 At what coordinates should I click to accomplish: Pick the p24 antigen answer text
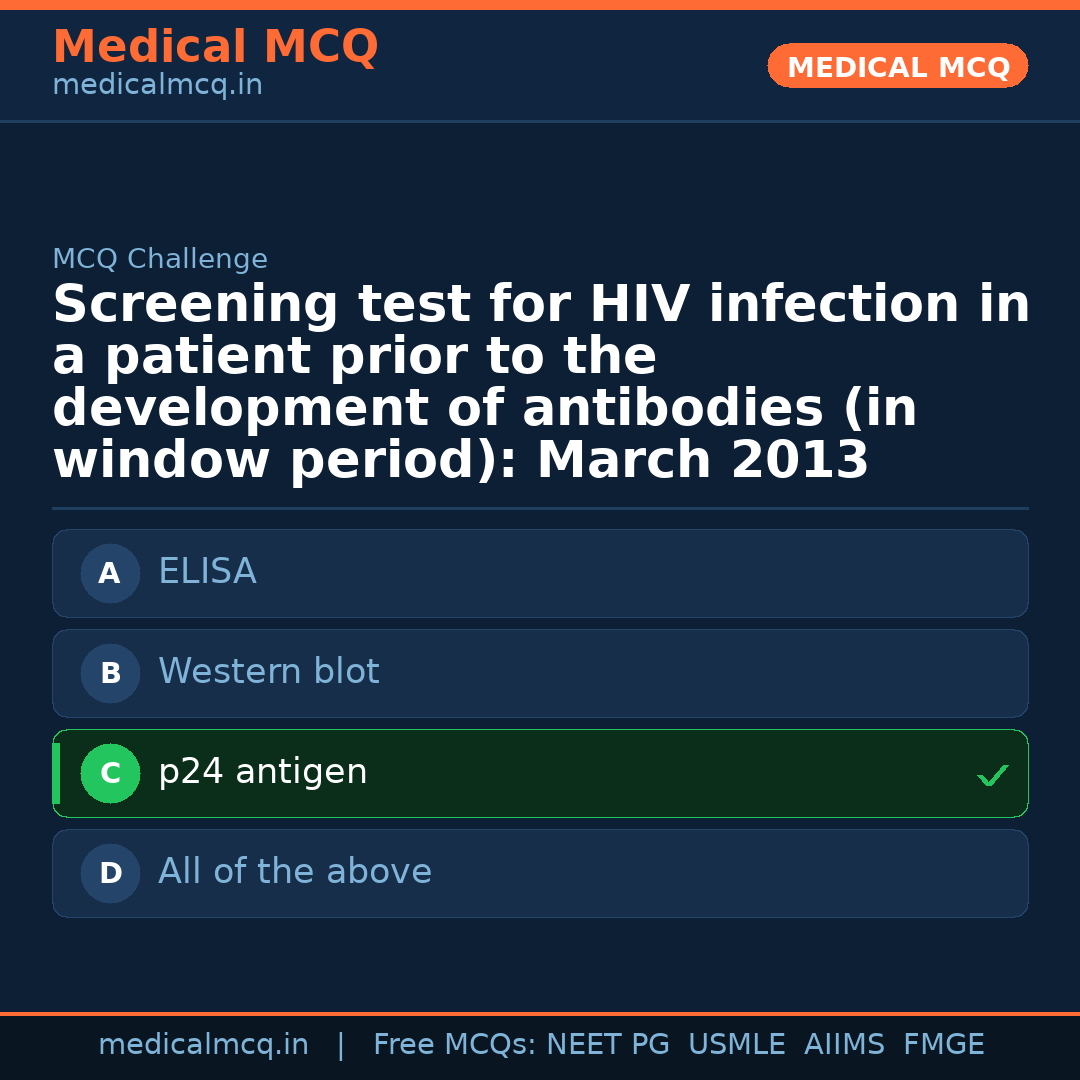(262, 772)
